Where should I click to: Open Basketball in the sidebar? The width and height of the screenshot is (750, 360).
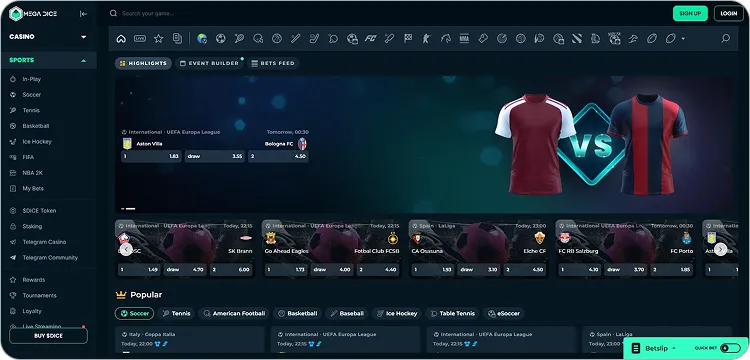click(x=36, y=126)
